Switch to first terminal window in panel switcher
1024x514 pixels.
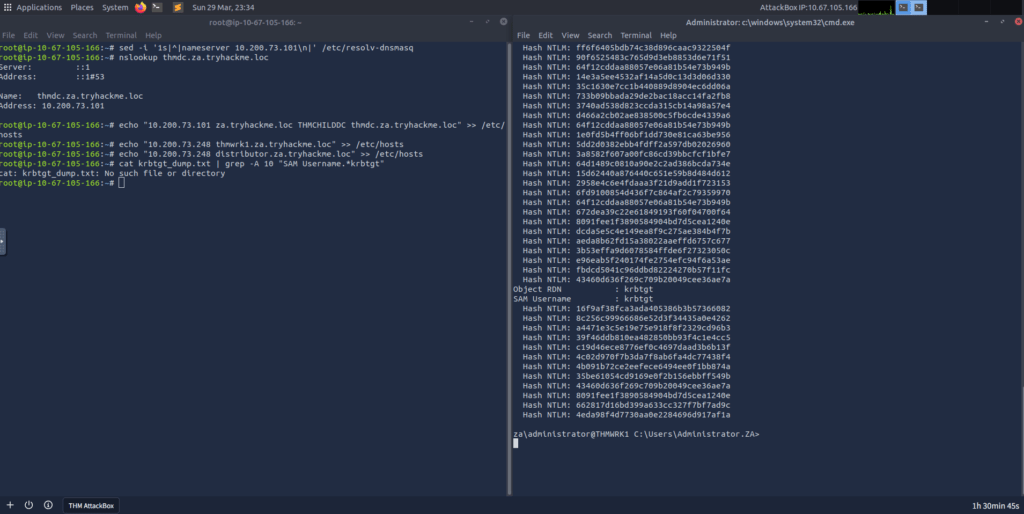point(903,7)
